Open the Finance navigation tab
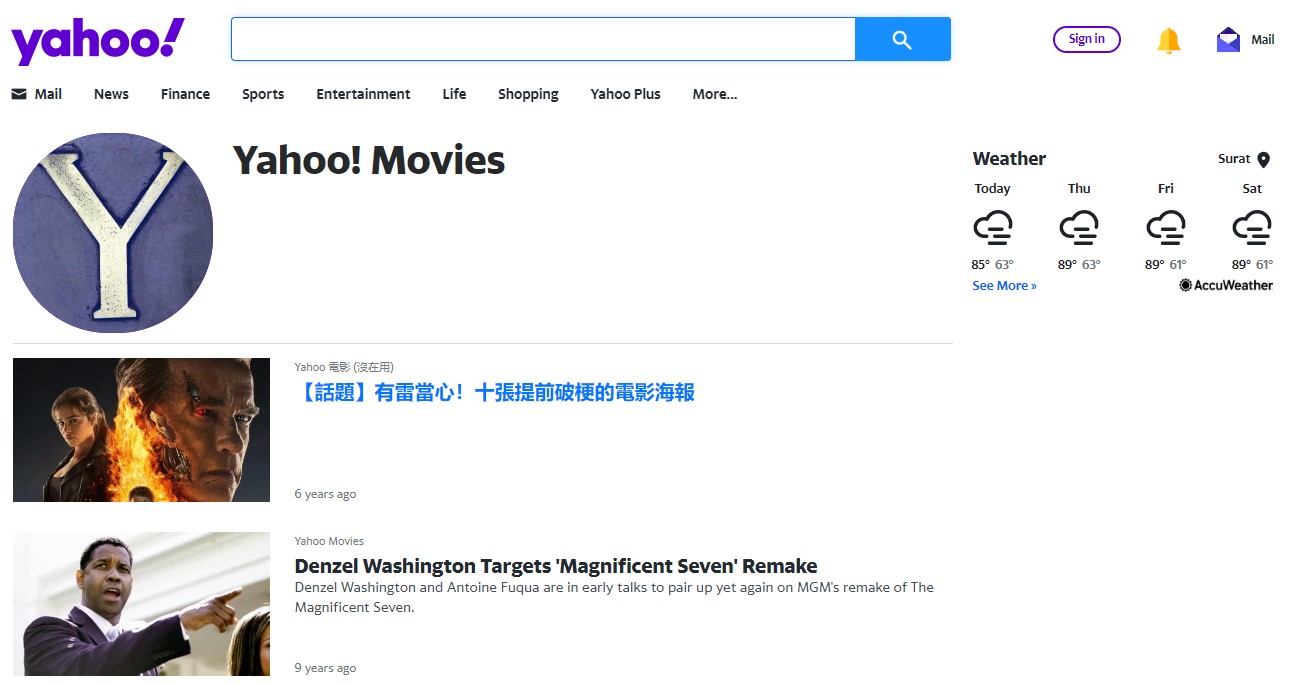This screenshot has width=1291, height=685. tap(185, 94)
